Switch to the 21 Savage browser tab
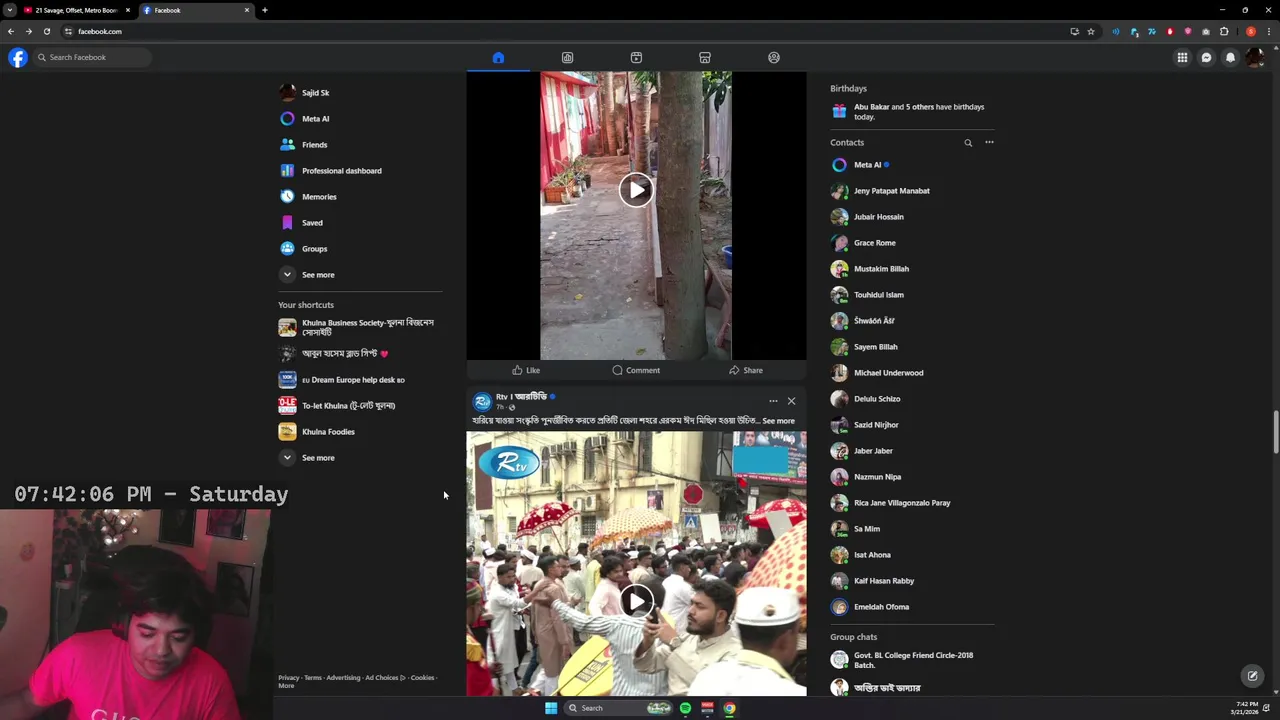The height and width of the screenshot is (720, 1280). (77, 10)
